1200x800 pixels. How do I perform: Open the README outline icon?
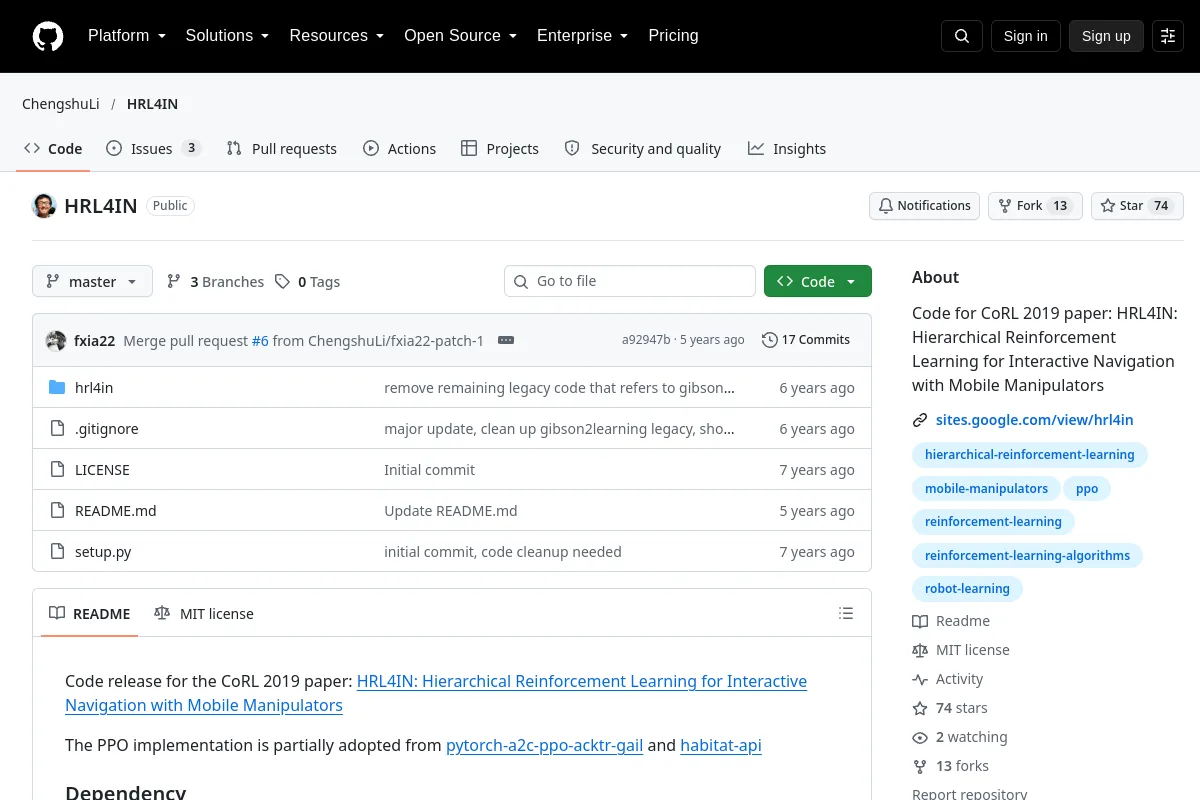pyautogui.click(x=846, y=613)
